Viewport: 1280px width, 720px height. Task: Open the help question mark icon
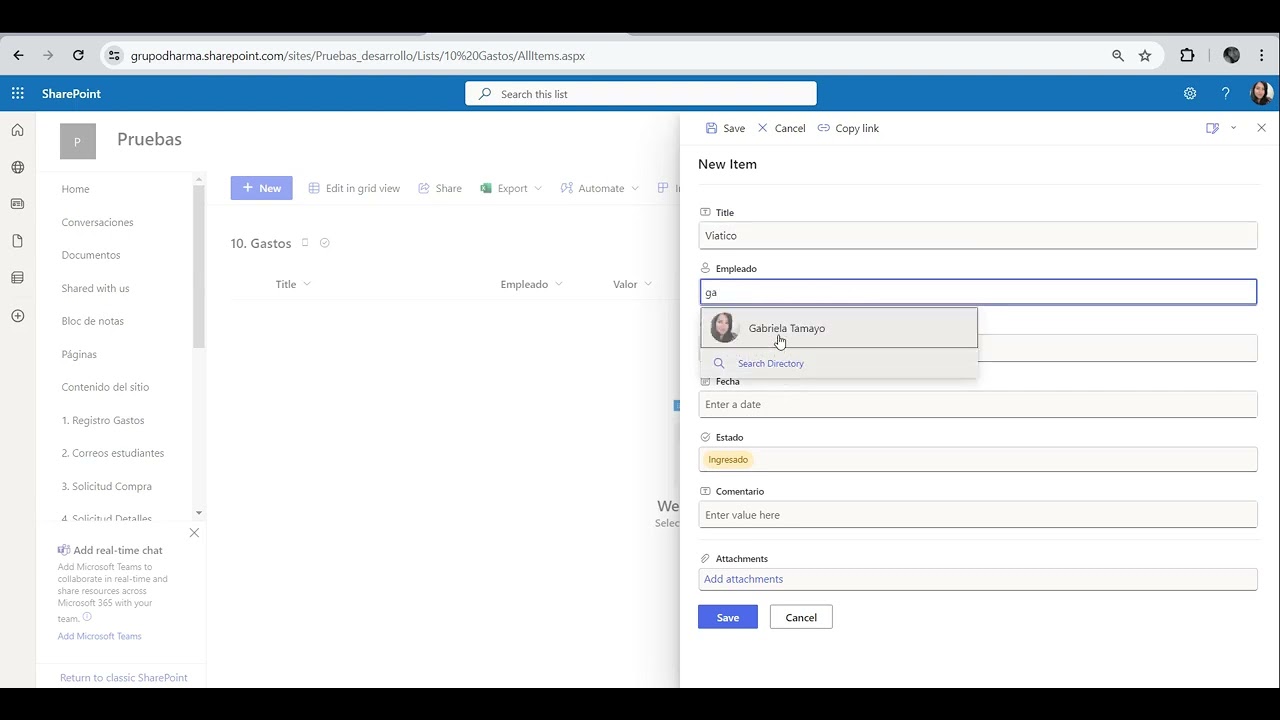click(1225, 93)
